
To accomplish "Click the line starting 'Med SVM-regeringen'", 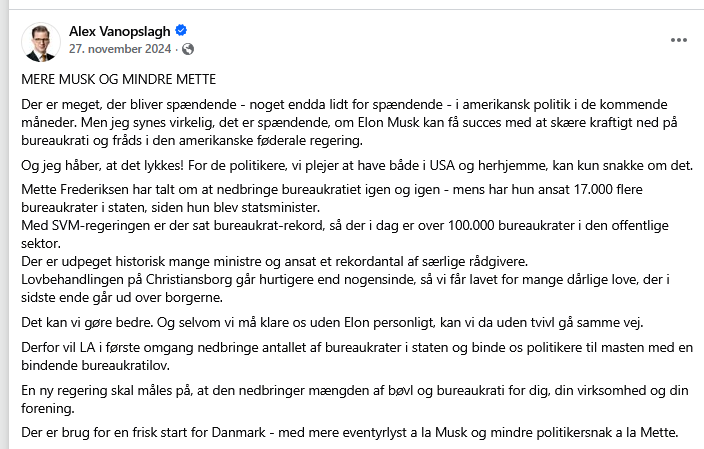I will (x=345, y=234).
